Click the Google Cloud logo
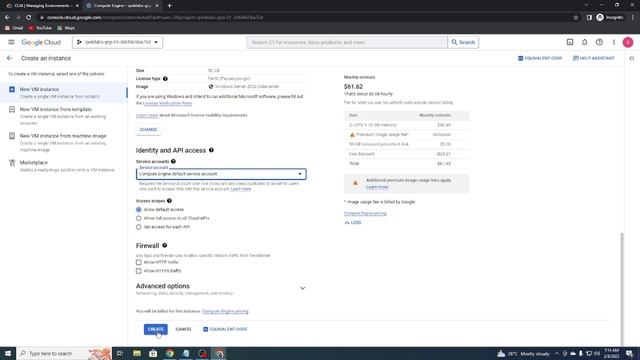 point(41,42)
